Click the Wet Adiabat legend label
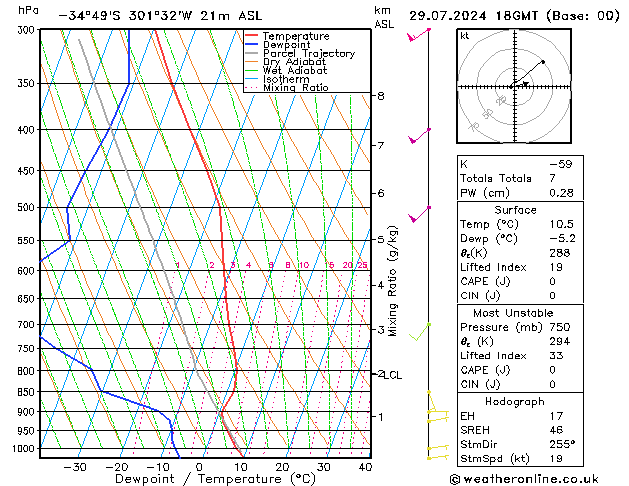Viewport: 629px width, 486px height. pyautogui.click(x=295, y=71)
